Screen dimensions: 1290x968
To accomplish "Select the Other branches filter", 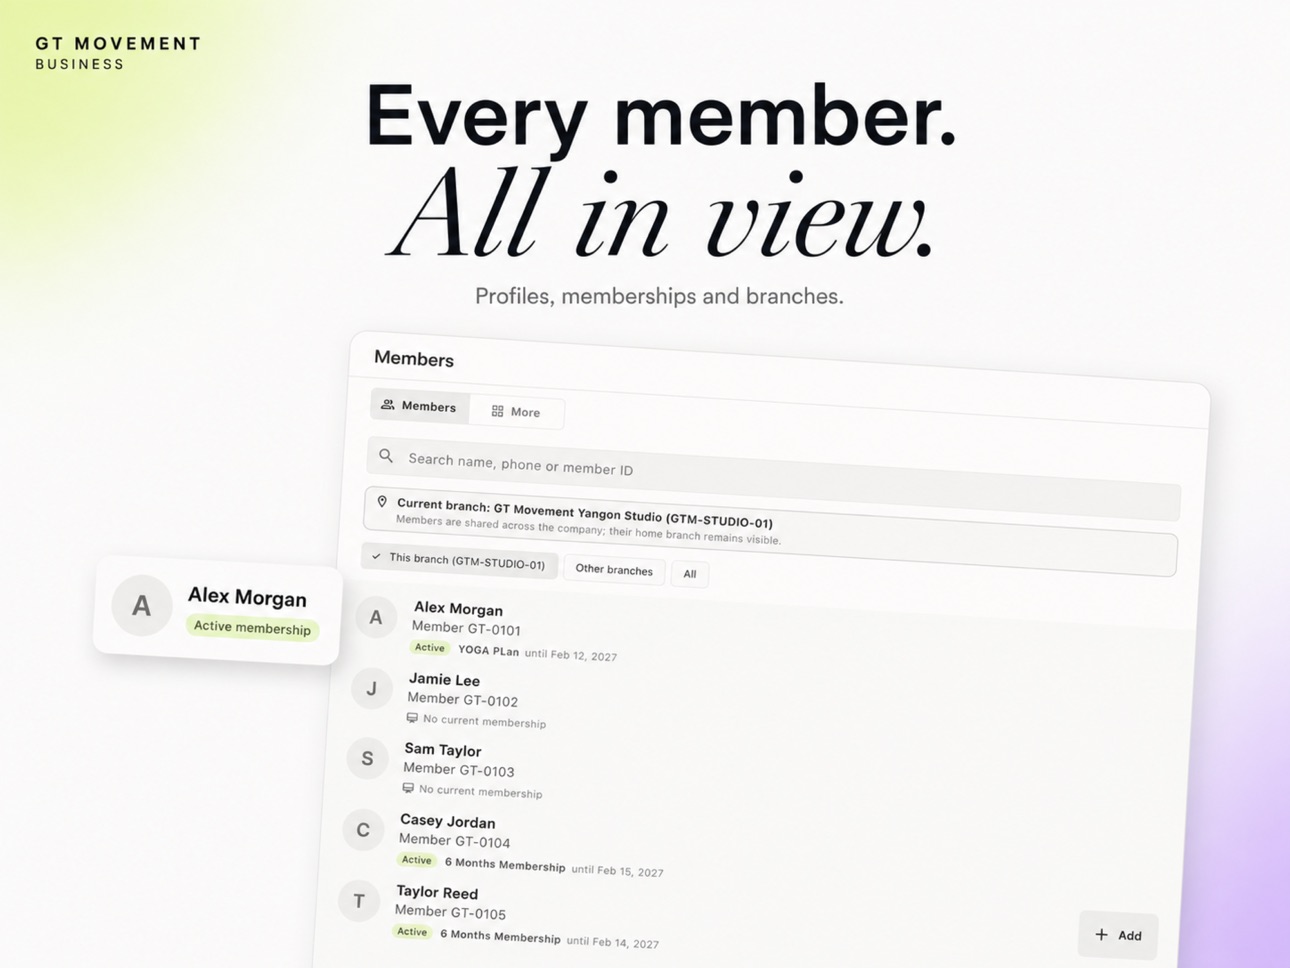I will (x=614, y=570).
